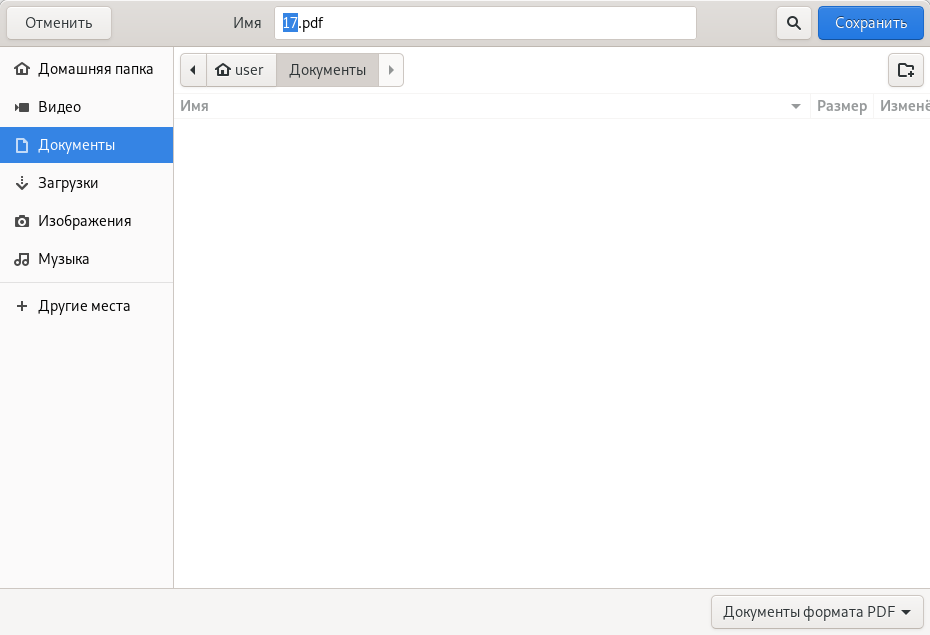
Task: Click the video camera icon for Видео
Action: pyautogui.click(x=22, y=107)
